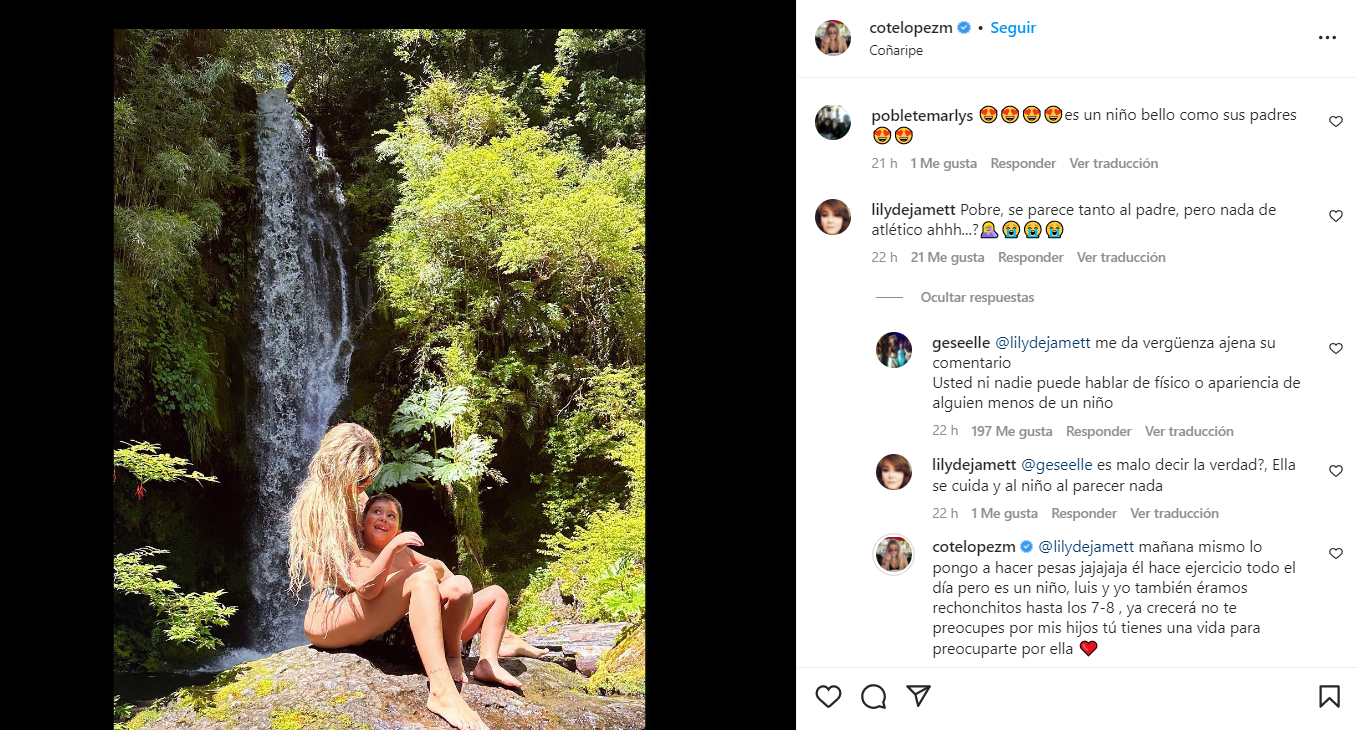Reply to pobletemarlys's comment
1357x730 pixels.
[1023, 163]
